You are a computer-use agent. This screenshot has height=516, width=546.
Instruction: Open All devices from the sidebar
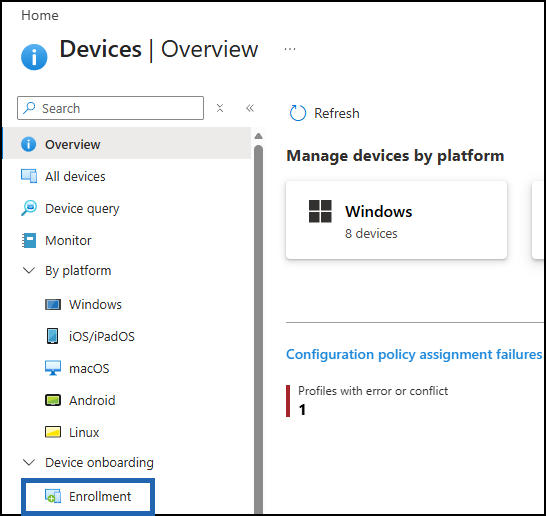75,177
